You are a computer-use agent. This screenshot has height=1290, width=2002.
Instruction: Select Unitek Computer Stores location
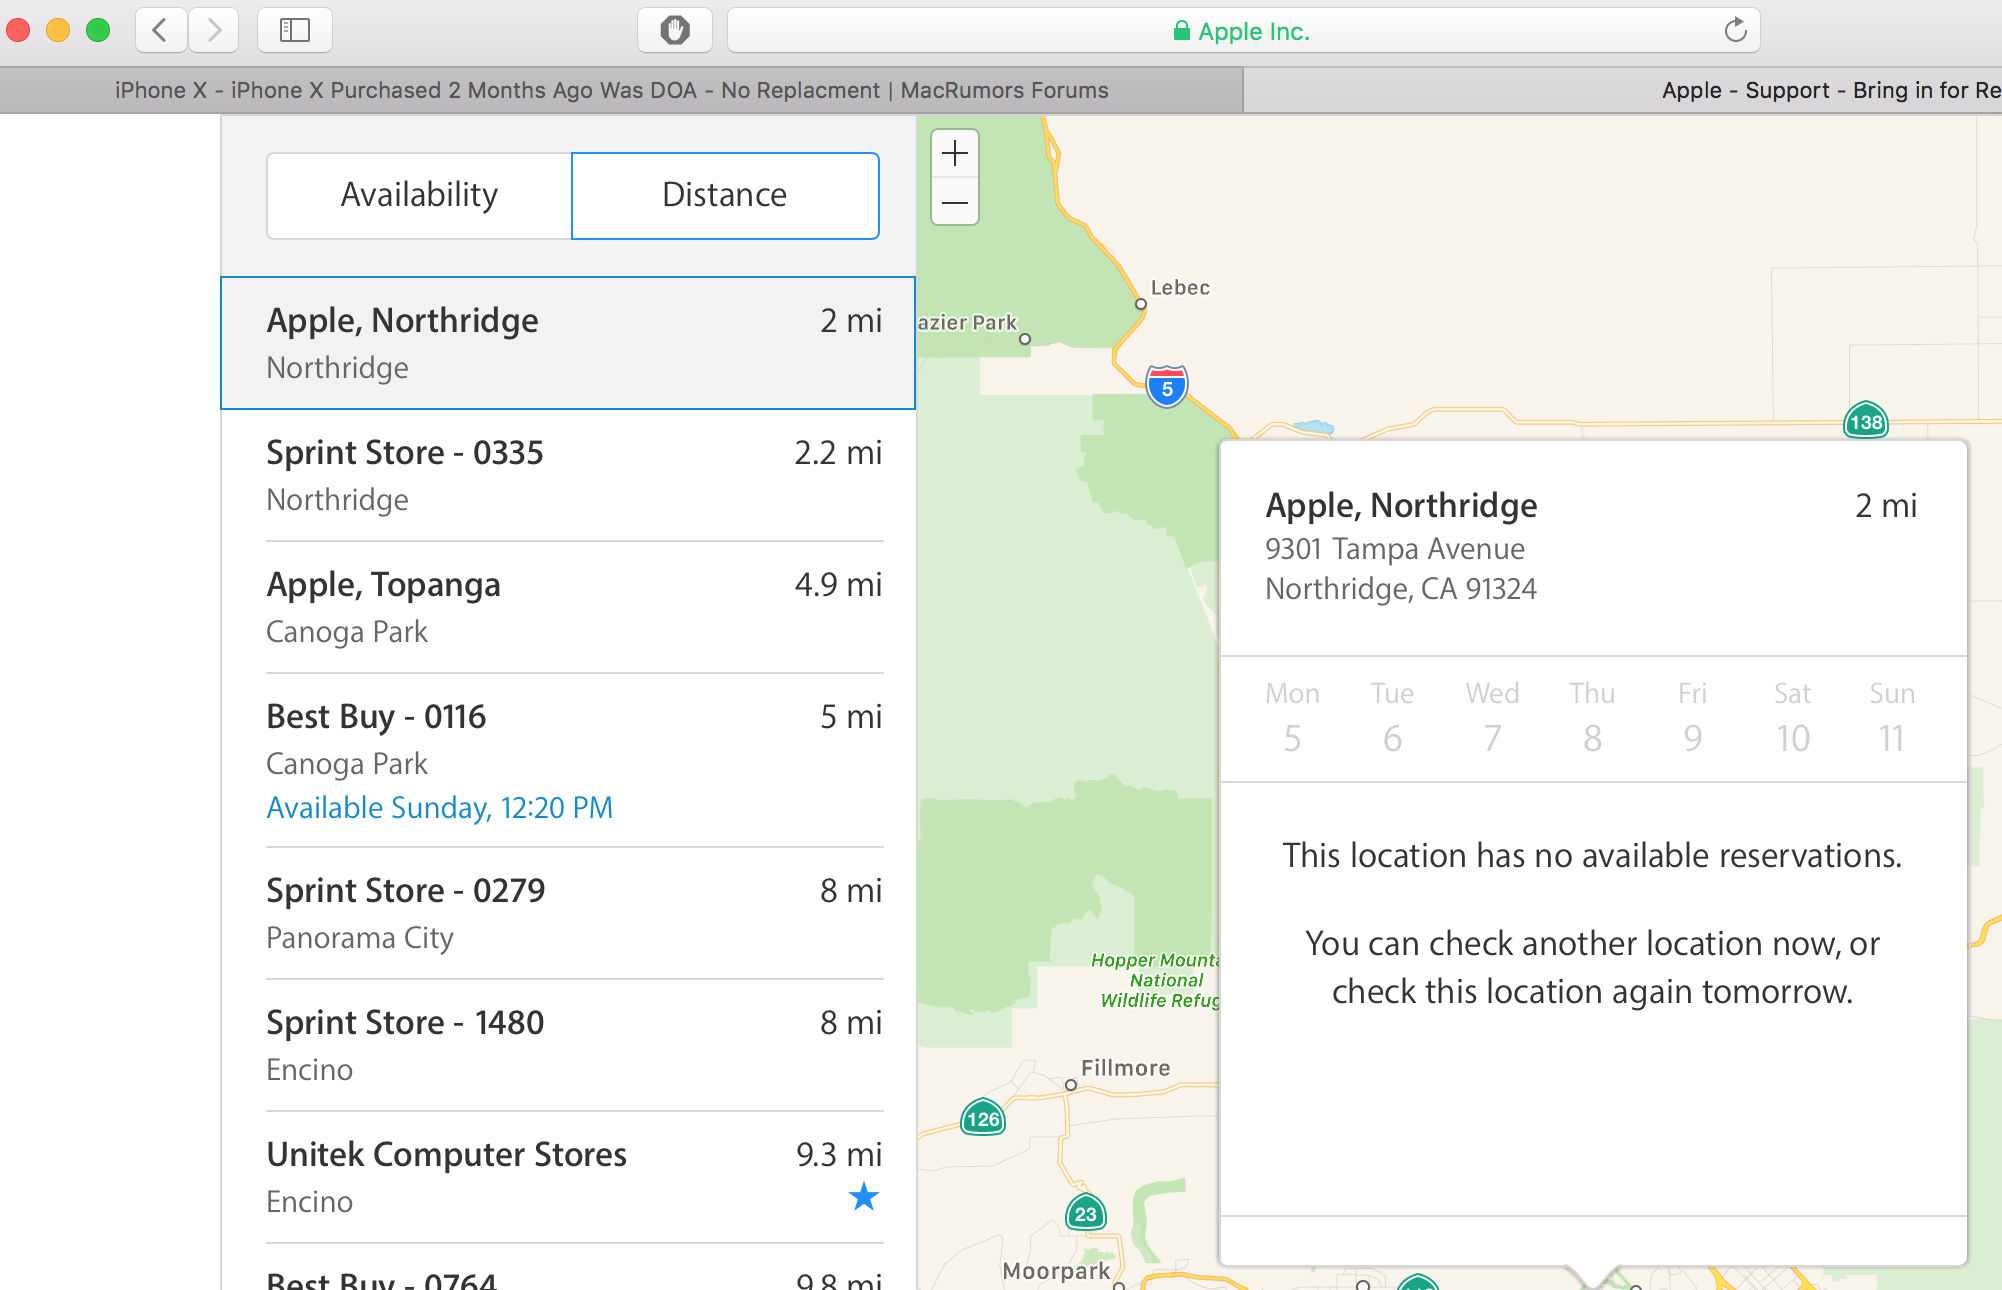click(568, 1177)
